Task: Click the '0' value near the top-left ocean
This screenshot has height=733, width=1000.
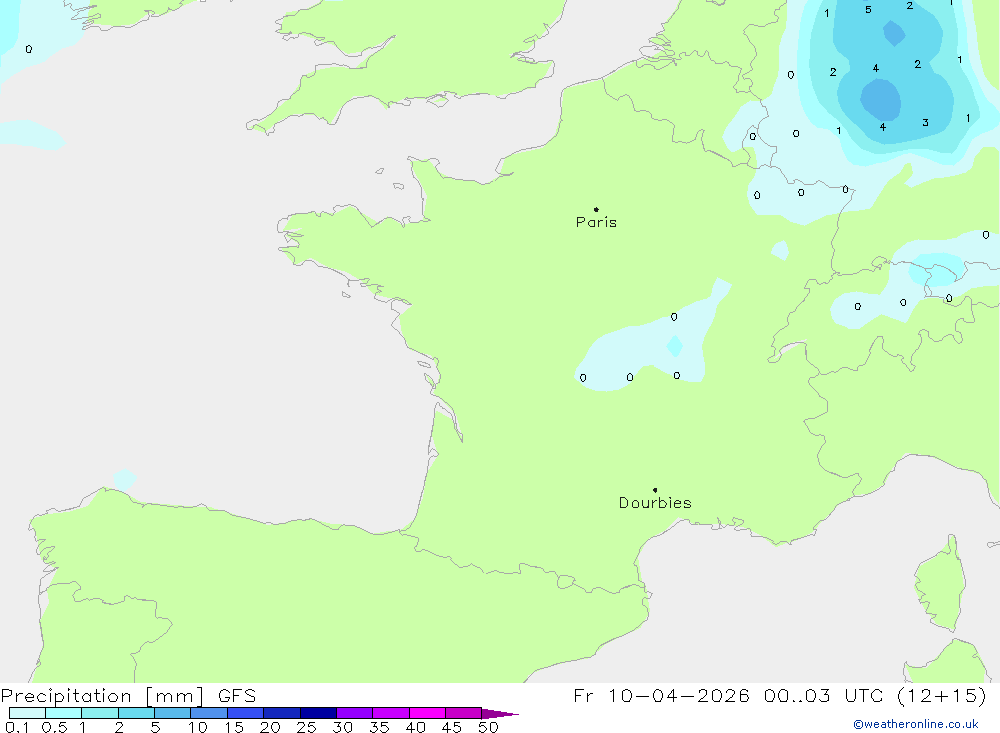Action: (29, 49)
